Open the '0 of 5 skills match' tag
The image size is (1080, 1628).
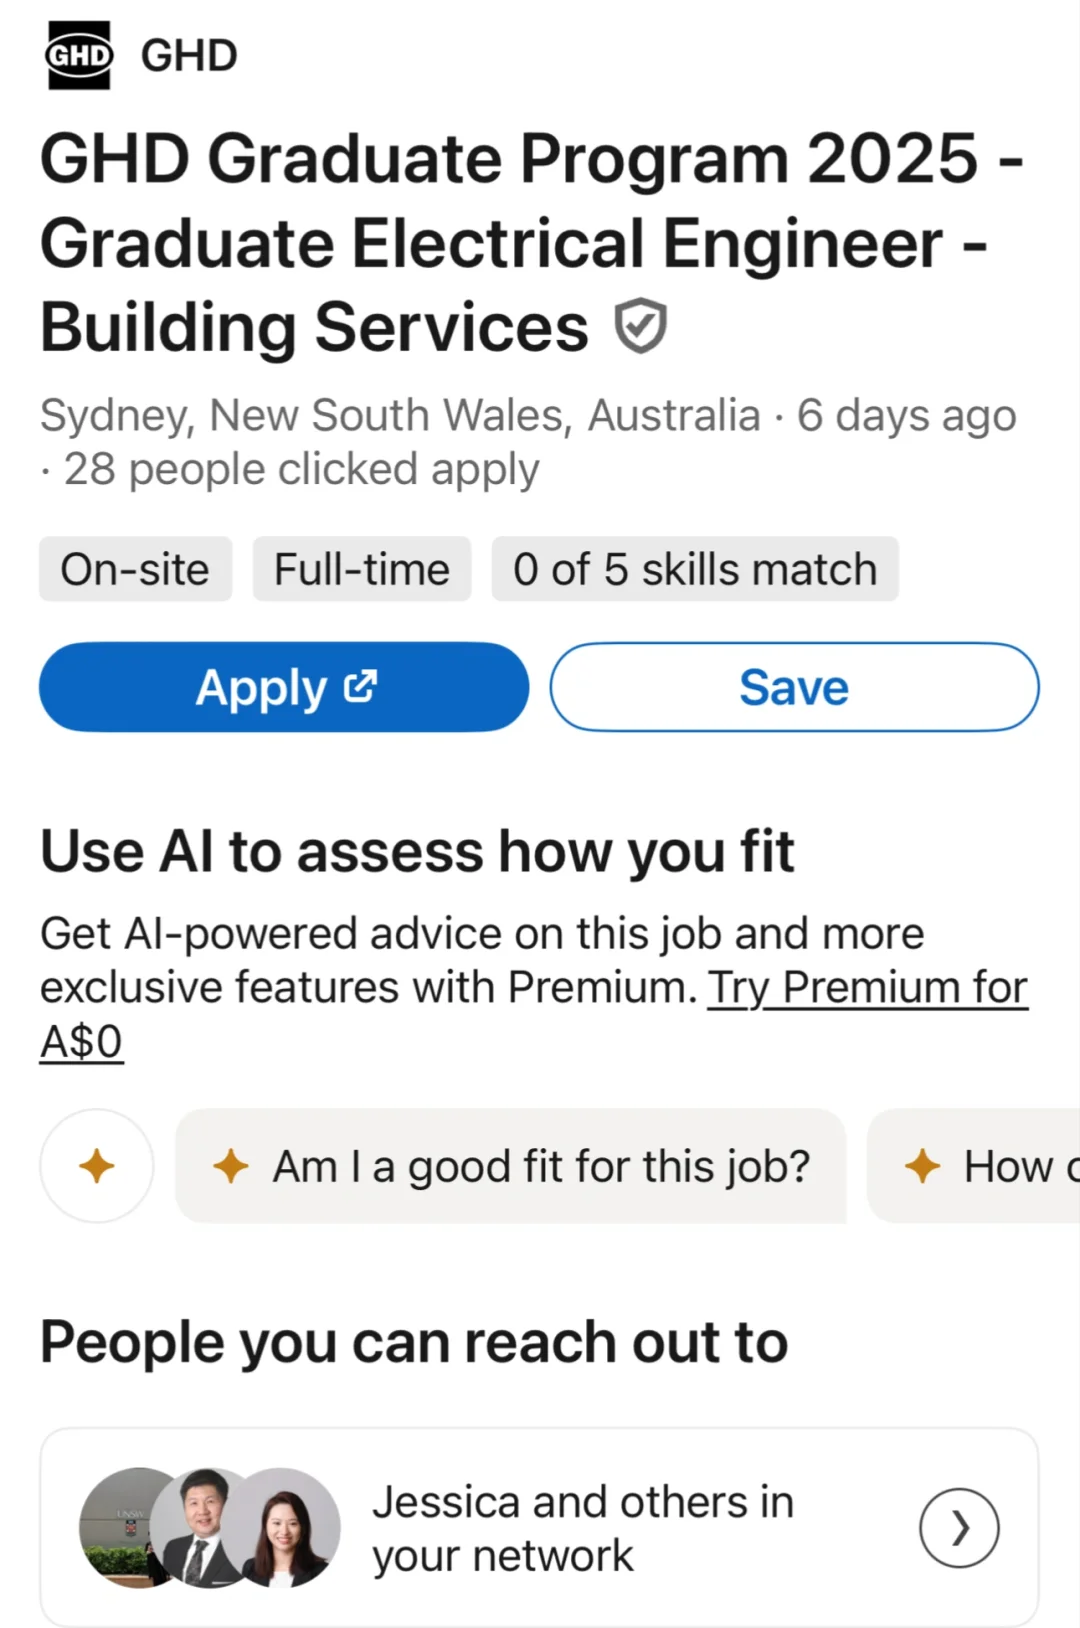(x=695, y=569)
